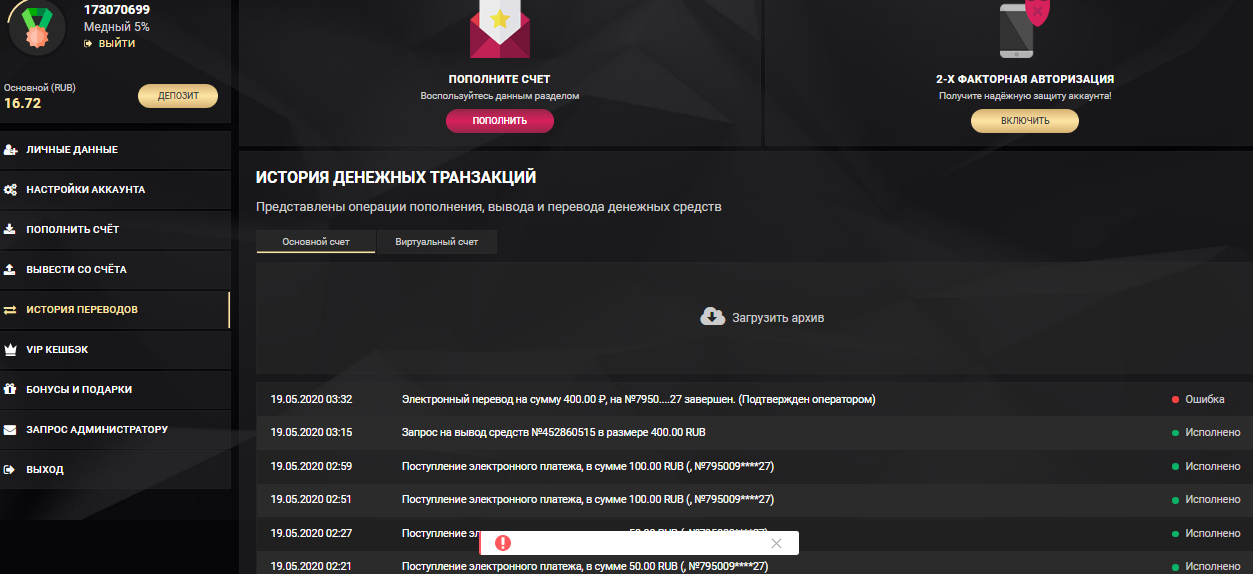
Task: Click the gift icon for Бонусы и подарки
Action: point(10,389)
